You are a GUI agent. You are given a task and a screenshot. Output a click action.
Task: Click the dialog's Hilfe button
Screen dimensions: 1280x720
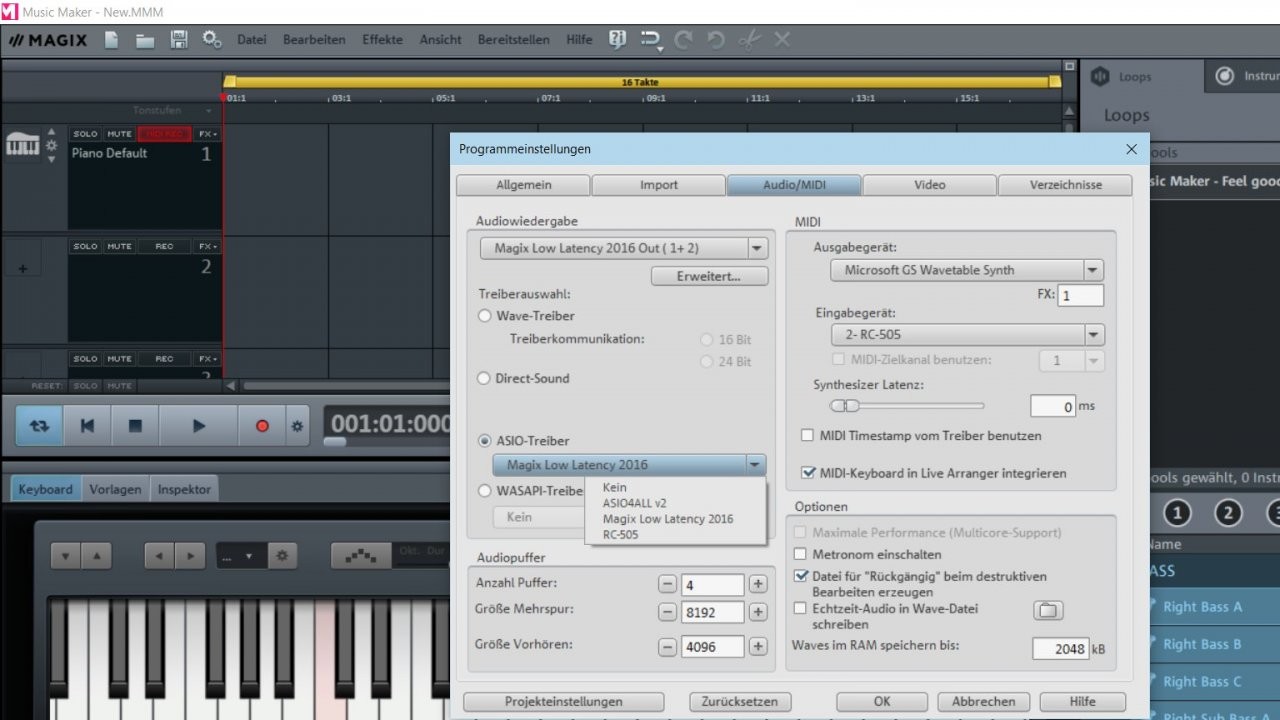click(x=1083, y=702)
